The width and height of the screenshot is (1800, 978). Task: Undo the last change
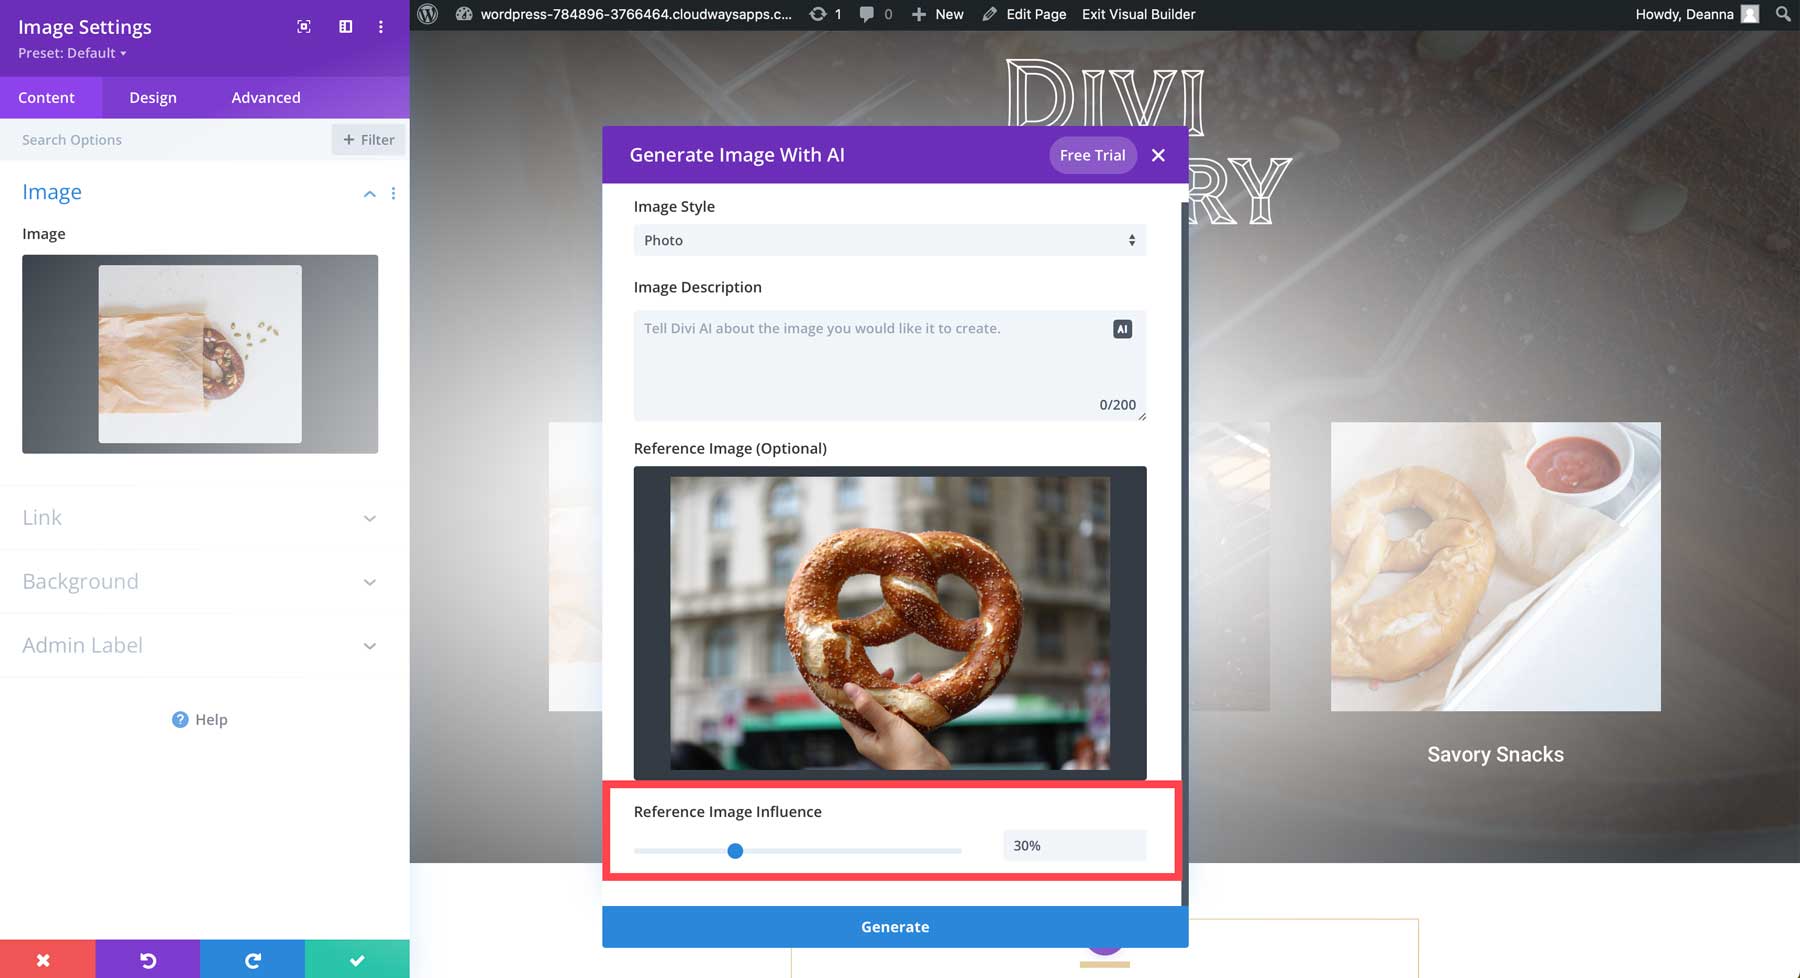pyautogui.click(x=148, y=959)
